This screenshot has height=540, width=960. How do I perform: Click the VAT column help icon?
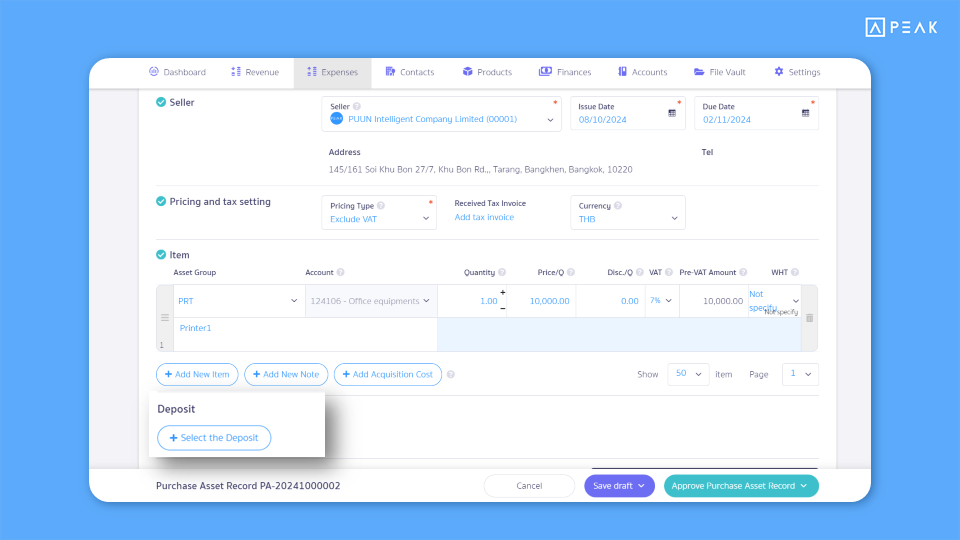(x=669, y=272)
